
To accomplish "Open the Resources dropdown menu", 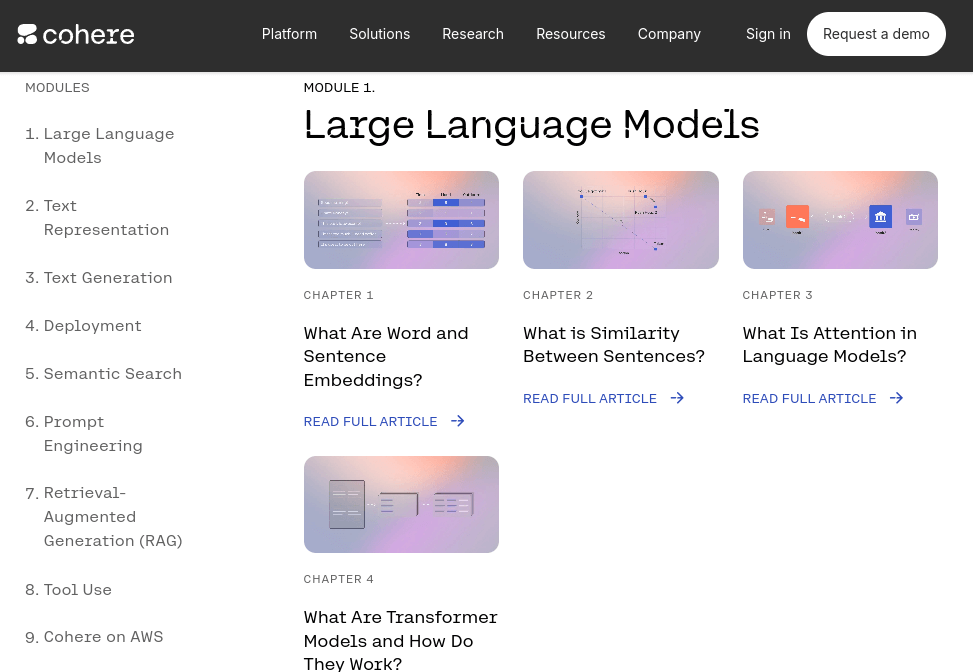I will point(570,34).
